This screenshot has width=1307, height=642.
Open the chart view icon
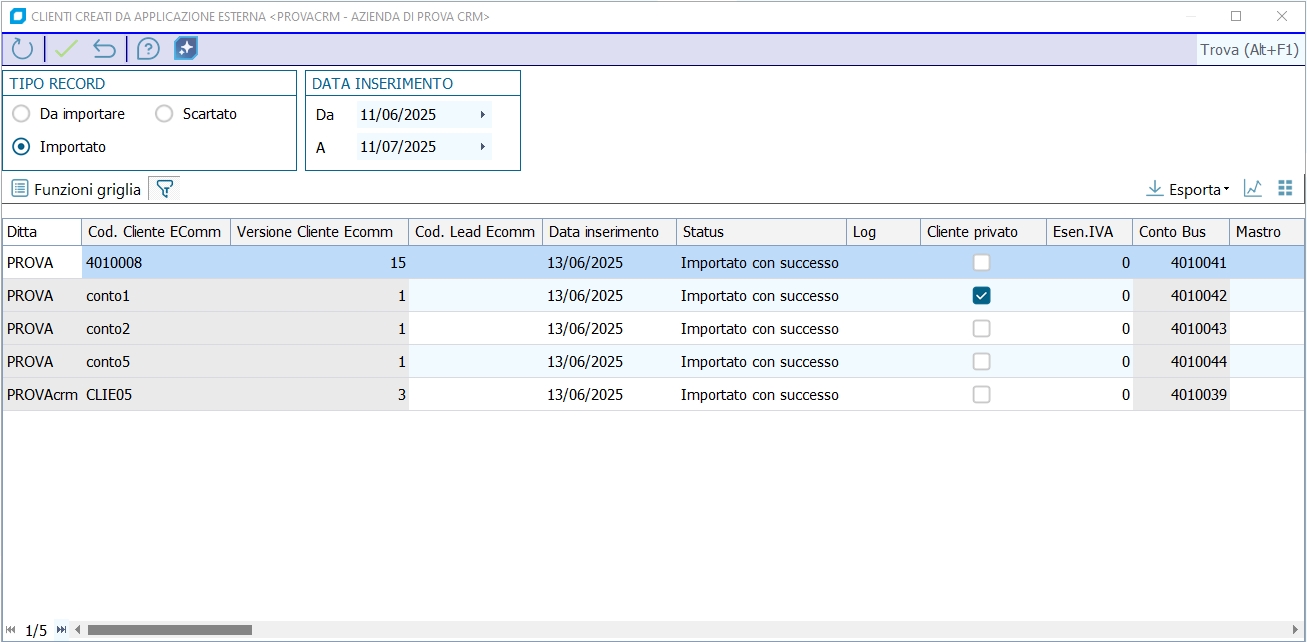pos(1252,188)
